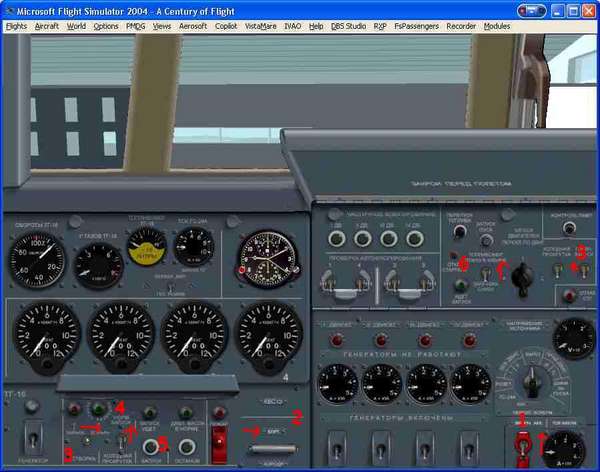The image size is (600, 472).
Task: Open the PMDG menu
Action: [135, 26]
